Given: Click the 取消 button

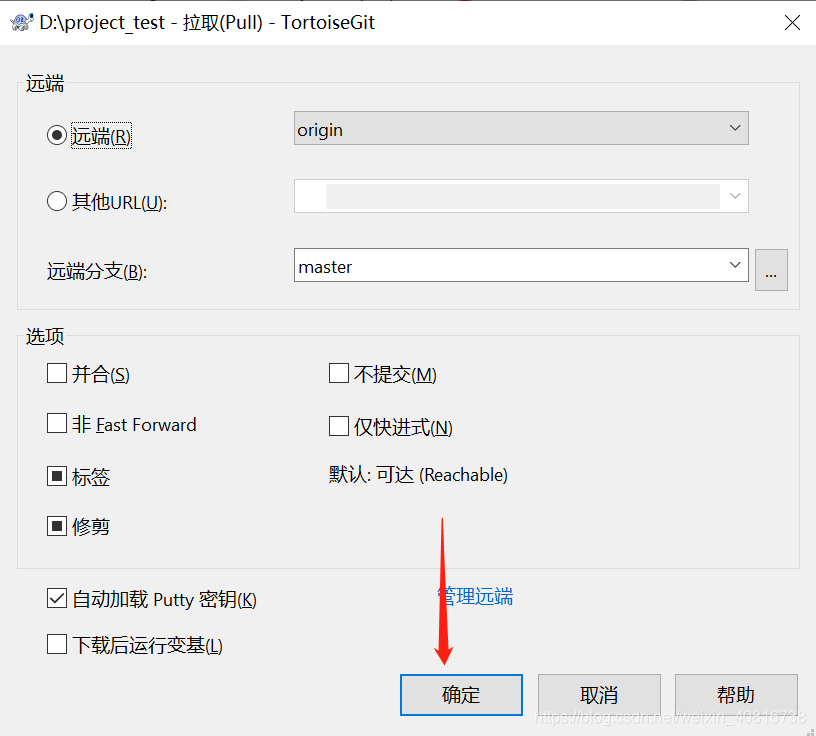Looking at the screenshot, I should click(x=599, y=695).
